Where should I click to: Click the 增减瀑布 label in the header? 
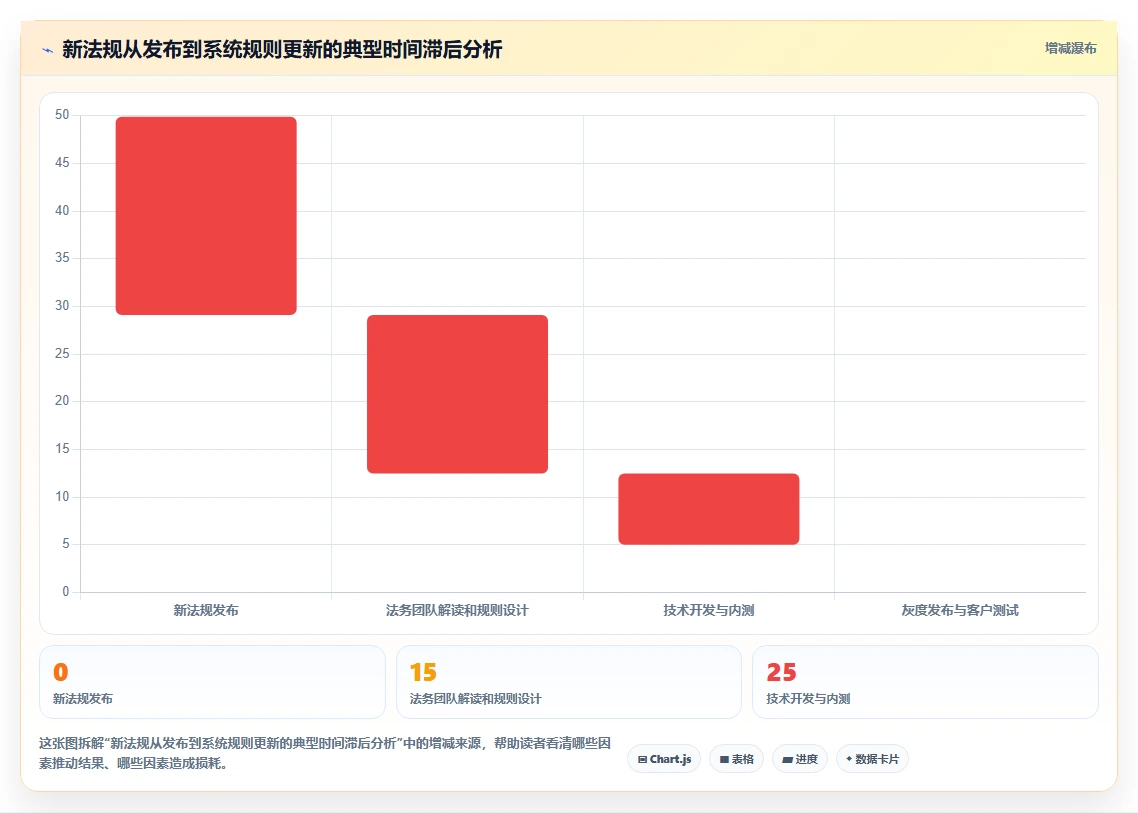(1071, 48)
